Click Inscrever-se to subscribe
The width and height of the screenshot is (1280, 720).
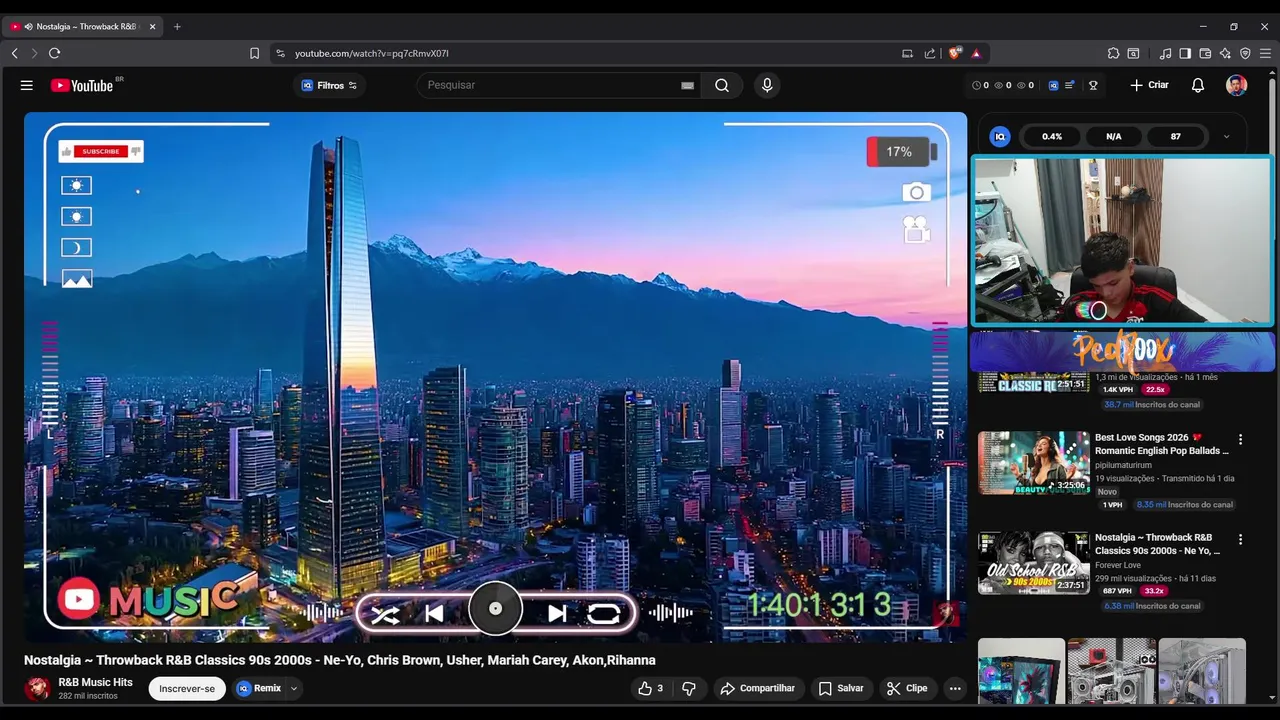pos(187,688)
